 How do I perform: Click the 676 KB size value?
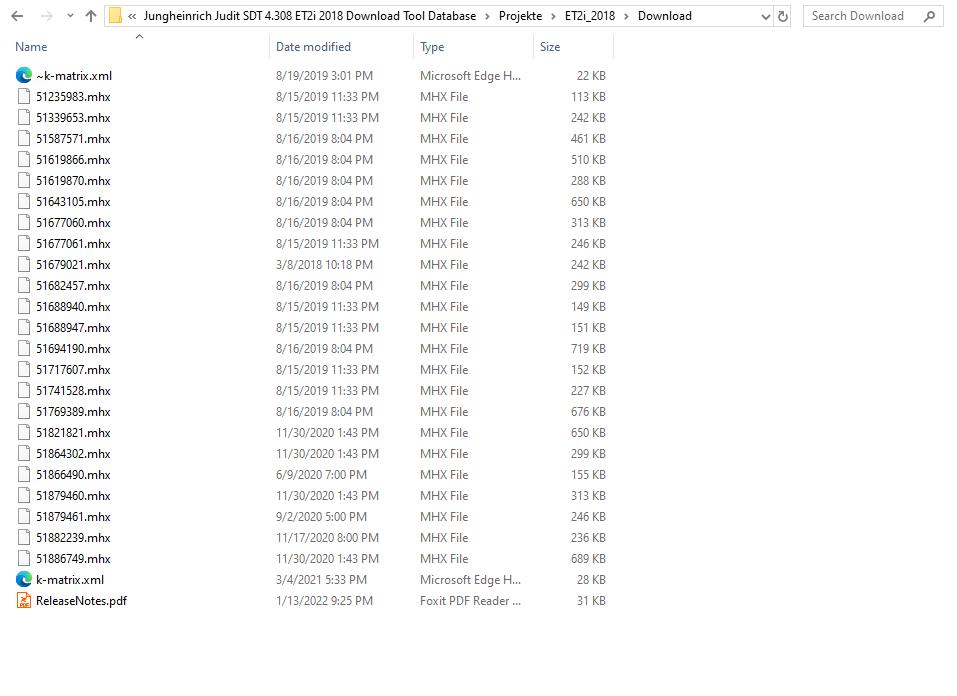click(588, 411)
